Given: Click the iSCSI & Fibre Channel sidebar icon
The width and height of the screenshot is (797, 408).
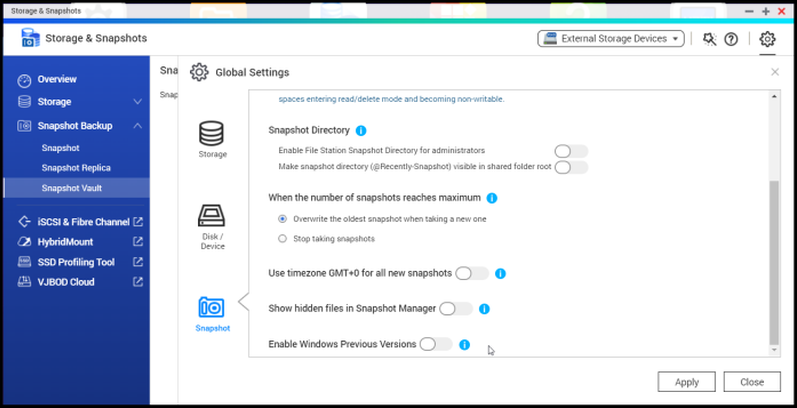Looking at the screenshot, I should (24, 222).
